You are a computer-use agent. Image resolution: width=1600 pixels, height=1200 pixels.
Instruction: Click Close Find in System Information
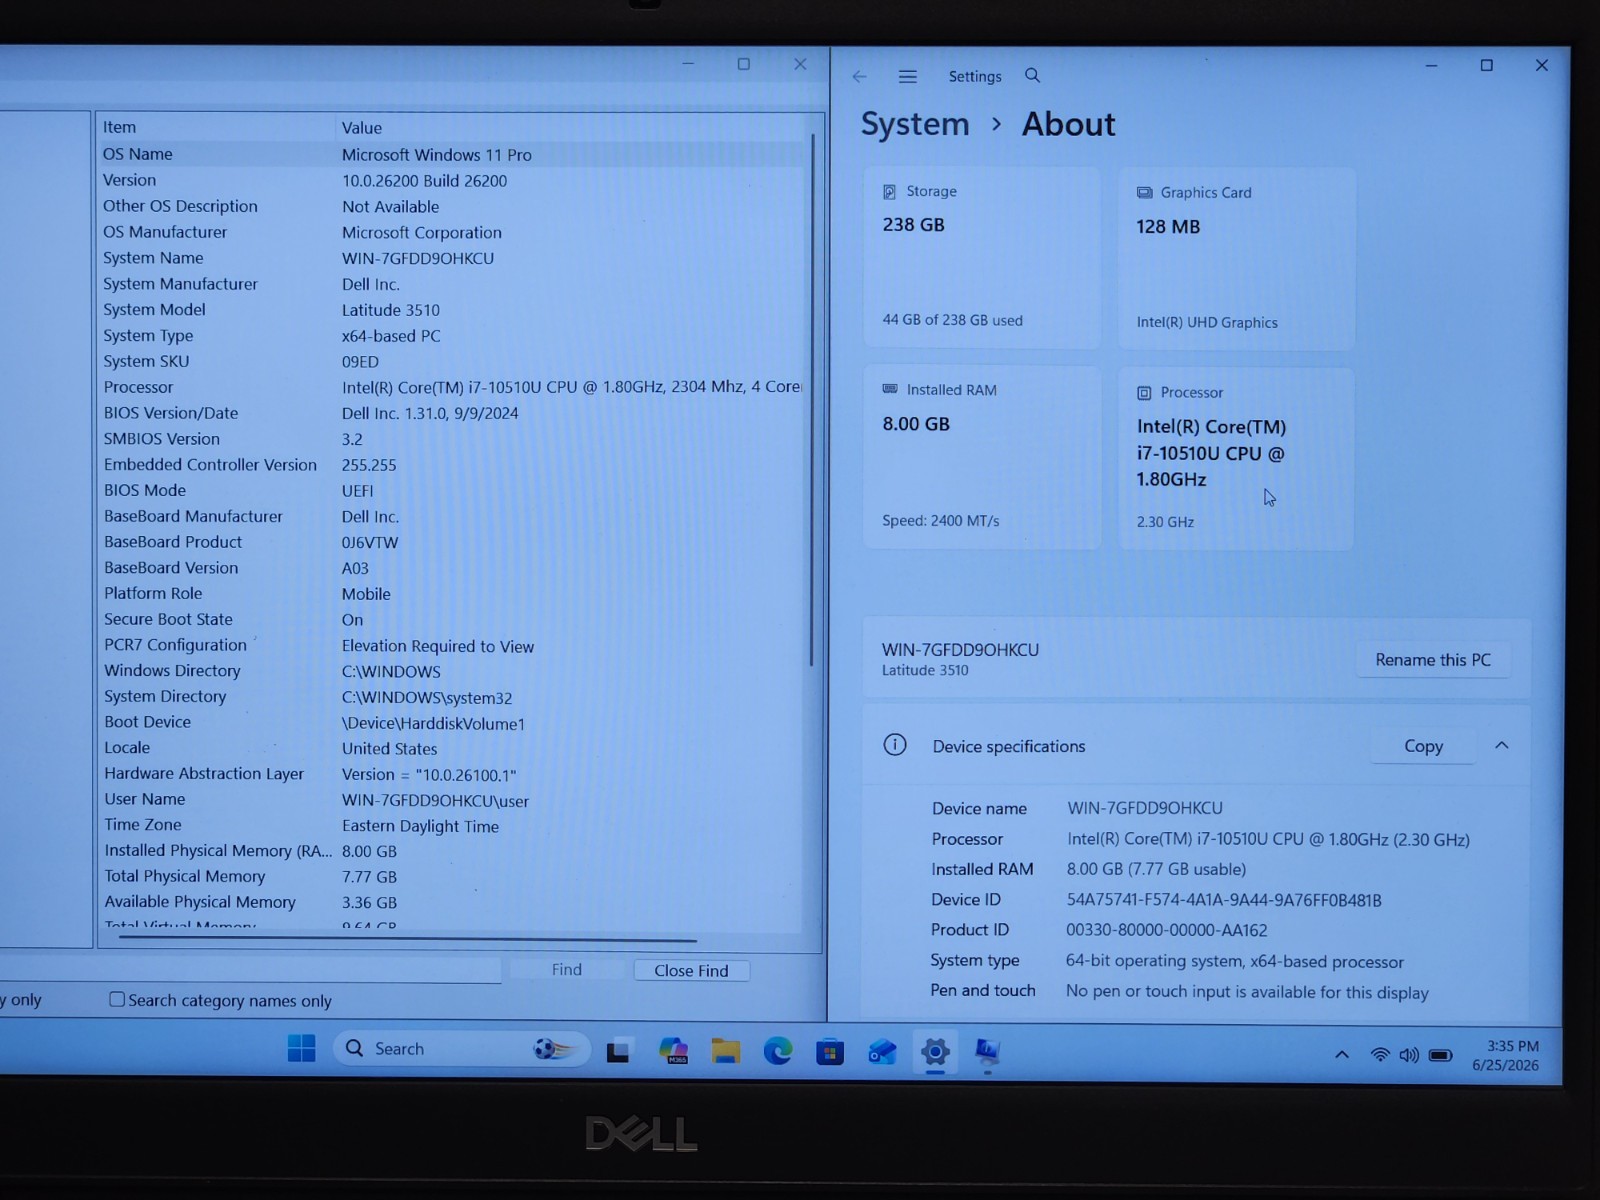[x=691, y=970]
